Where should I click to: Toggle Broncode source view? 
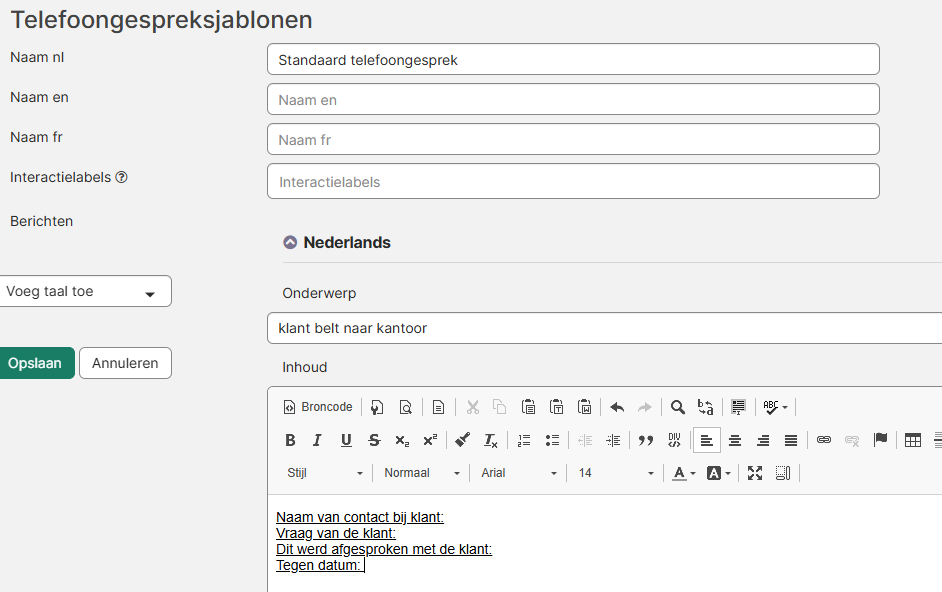coord(318,407)
